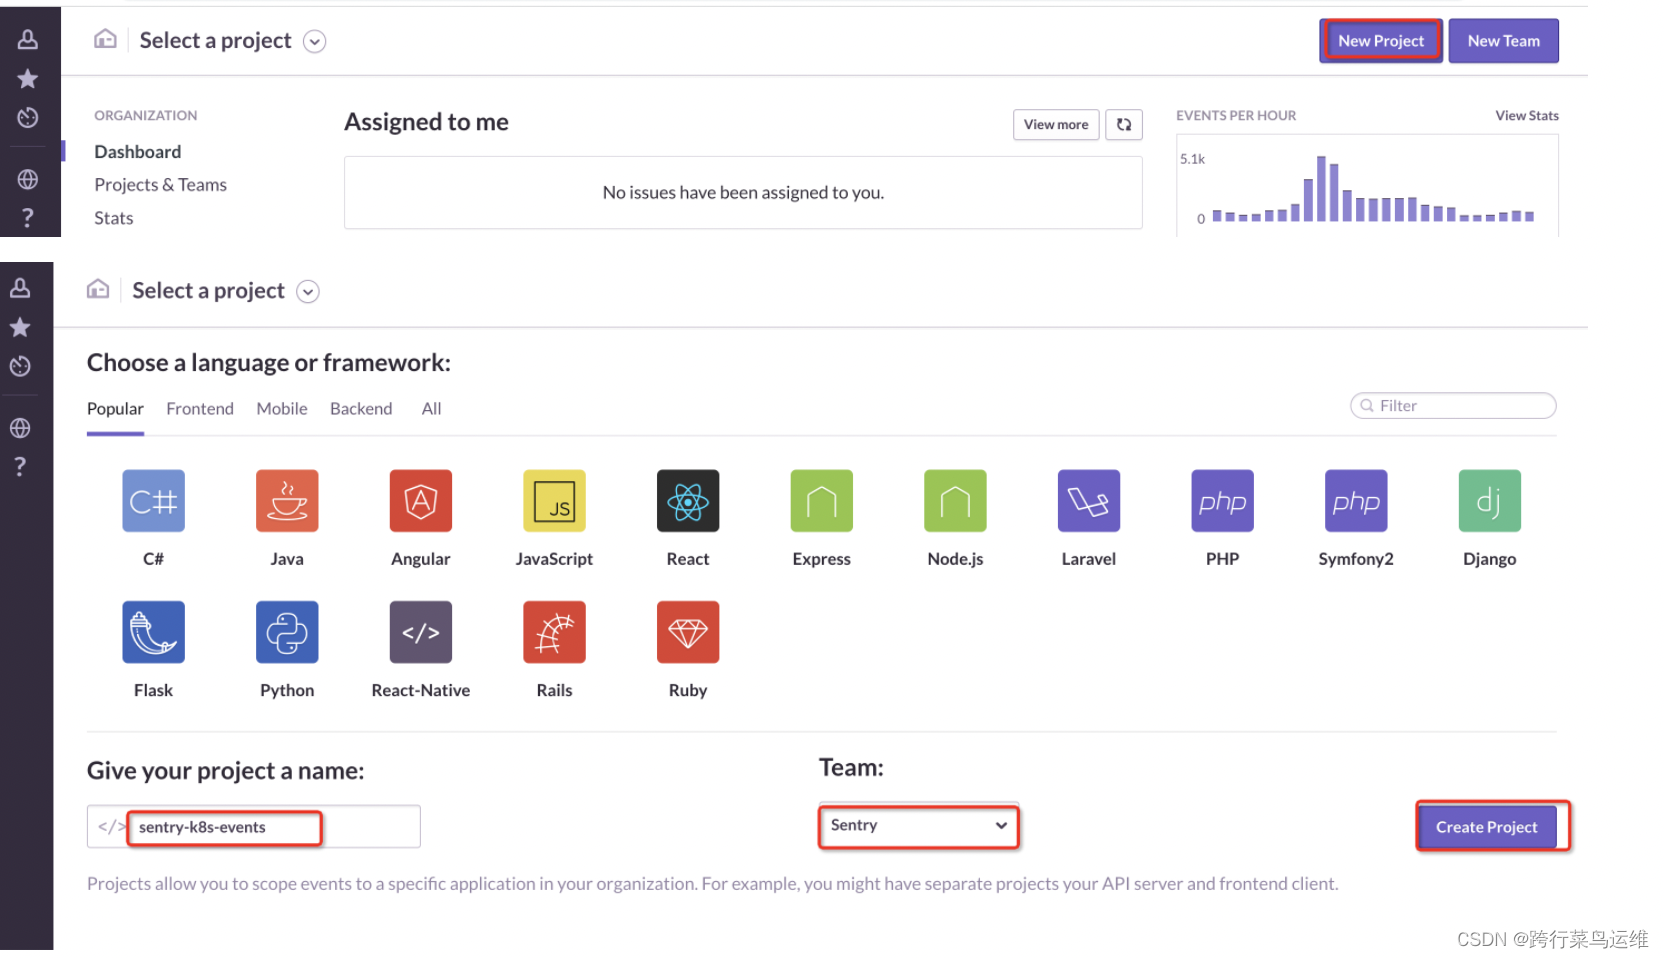Click the Filter search field
Screen dimensions: 1664x958
[1453, 406]
